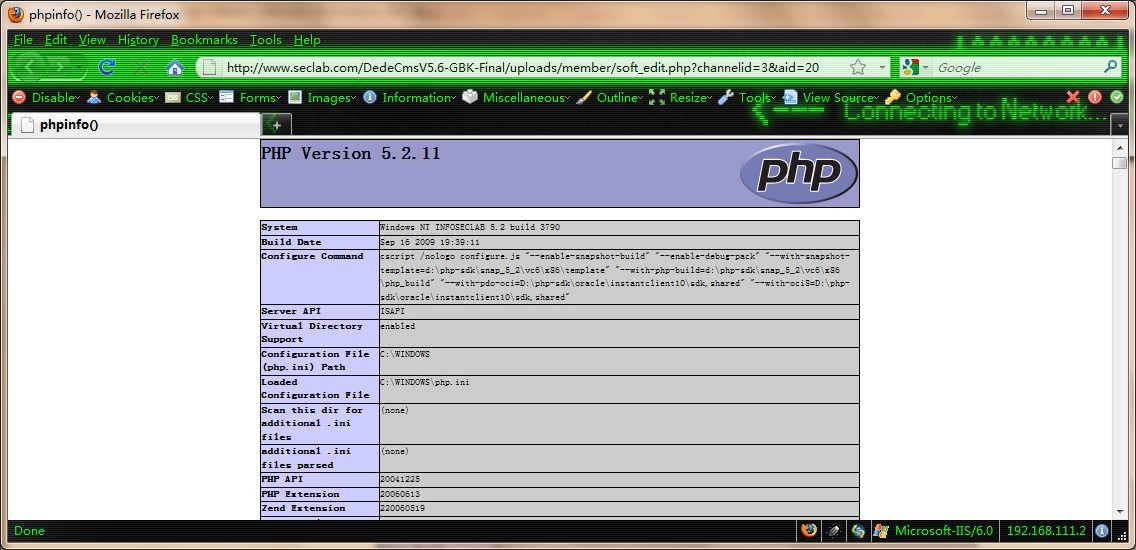Click the red exclamation warning icon
Image resolution: width=1136 pixels, height=550 pixels.
(1095, 97)
